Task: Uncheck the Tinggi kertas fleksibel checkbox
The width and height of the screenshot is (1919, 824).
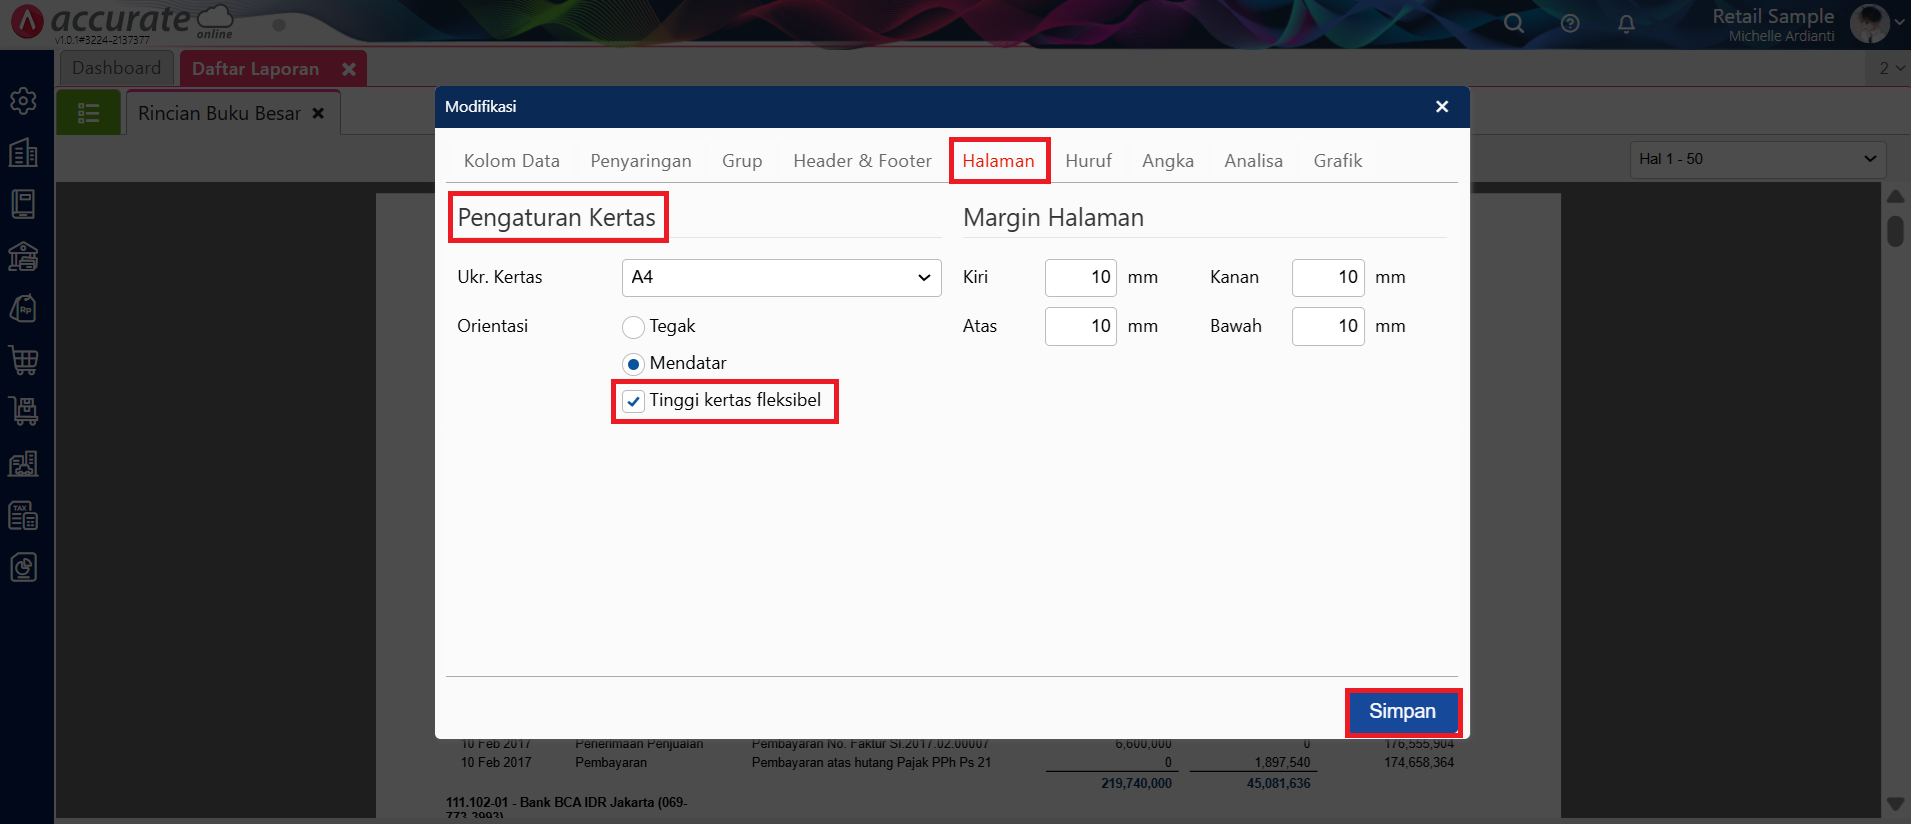Action: (x=633, y=401)
